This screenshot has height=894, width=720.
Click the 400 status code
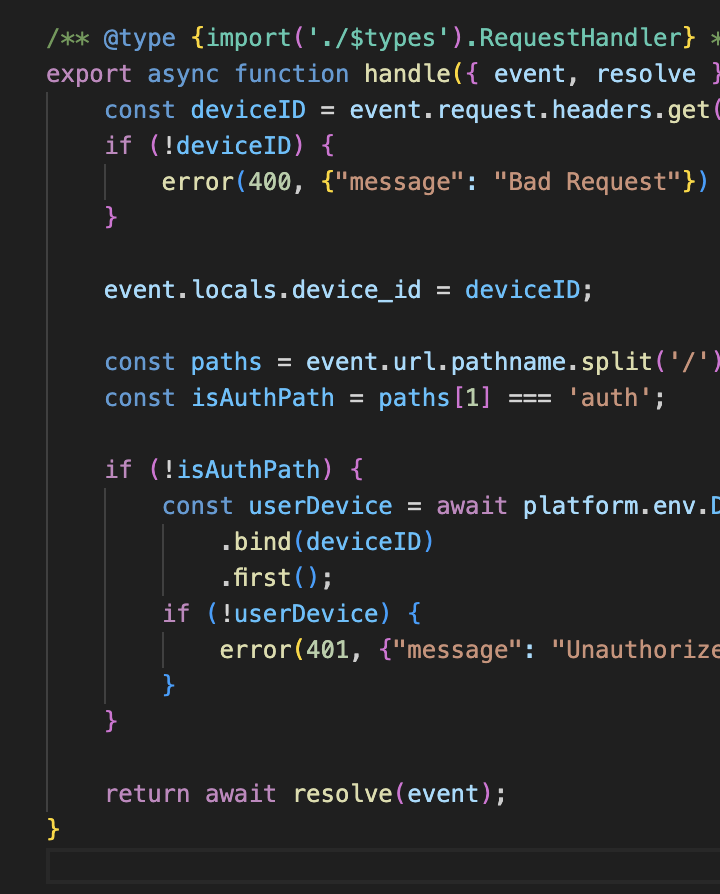click(270, 182)
